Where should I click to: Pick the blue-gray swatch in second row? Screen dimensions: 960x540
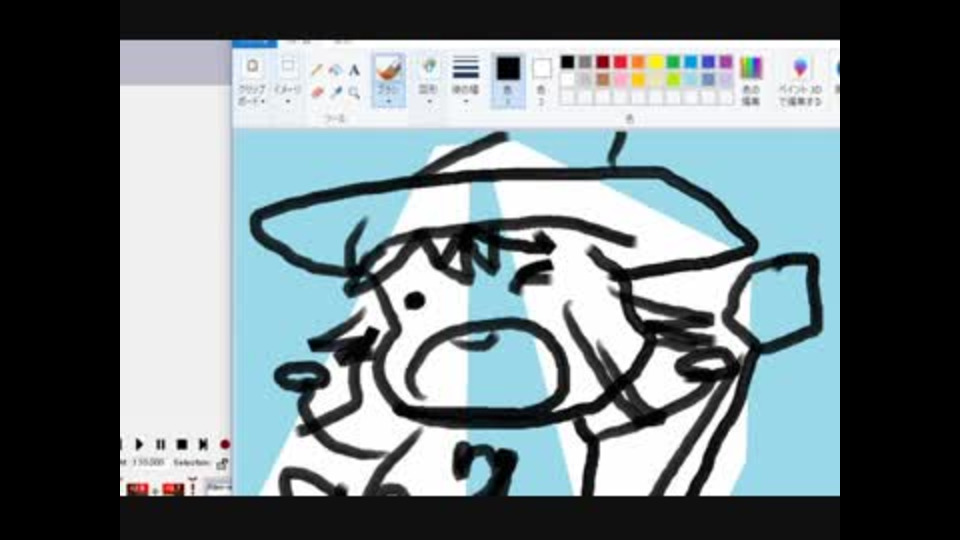708,80
